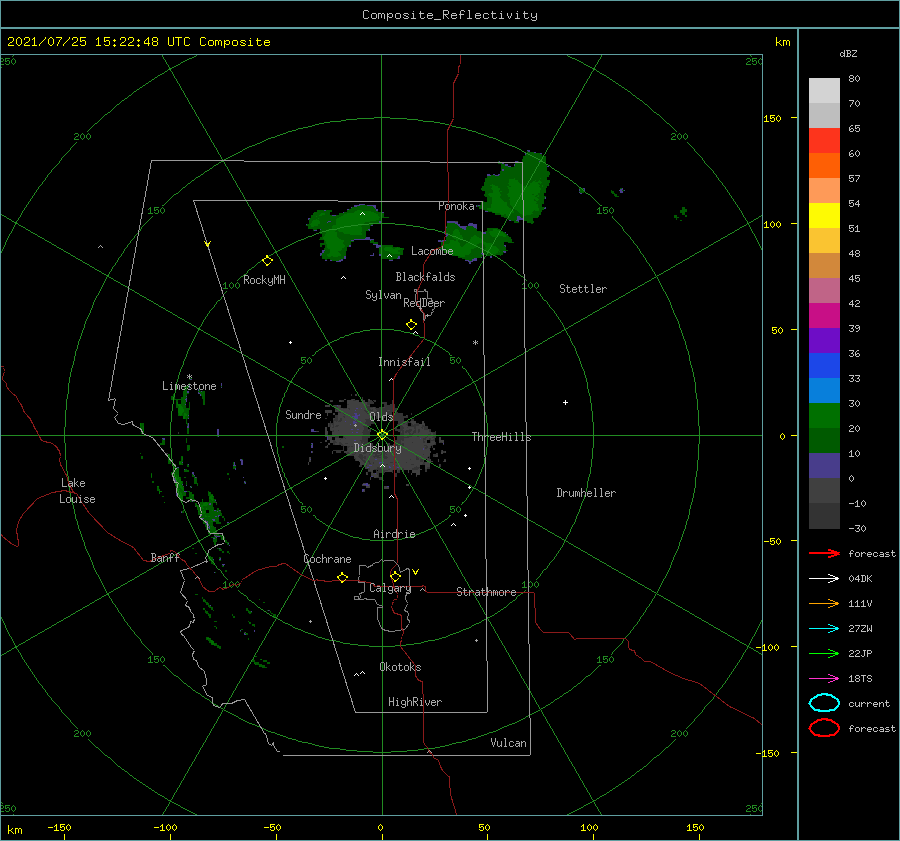Click the Stettler label
This screenshot has height=841, width=900.
coord(583,289)
